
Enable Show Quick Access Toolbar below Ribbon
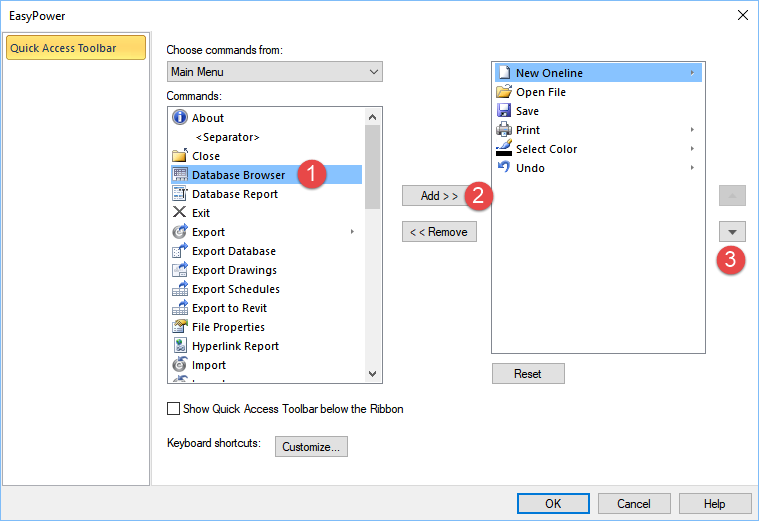click(x=174, y=409)
